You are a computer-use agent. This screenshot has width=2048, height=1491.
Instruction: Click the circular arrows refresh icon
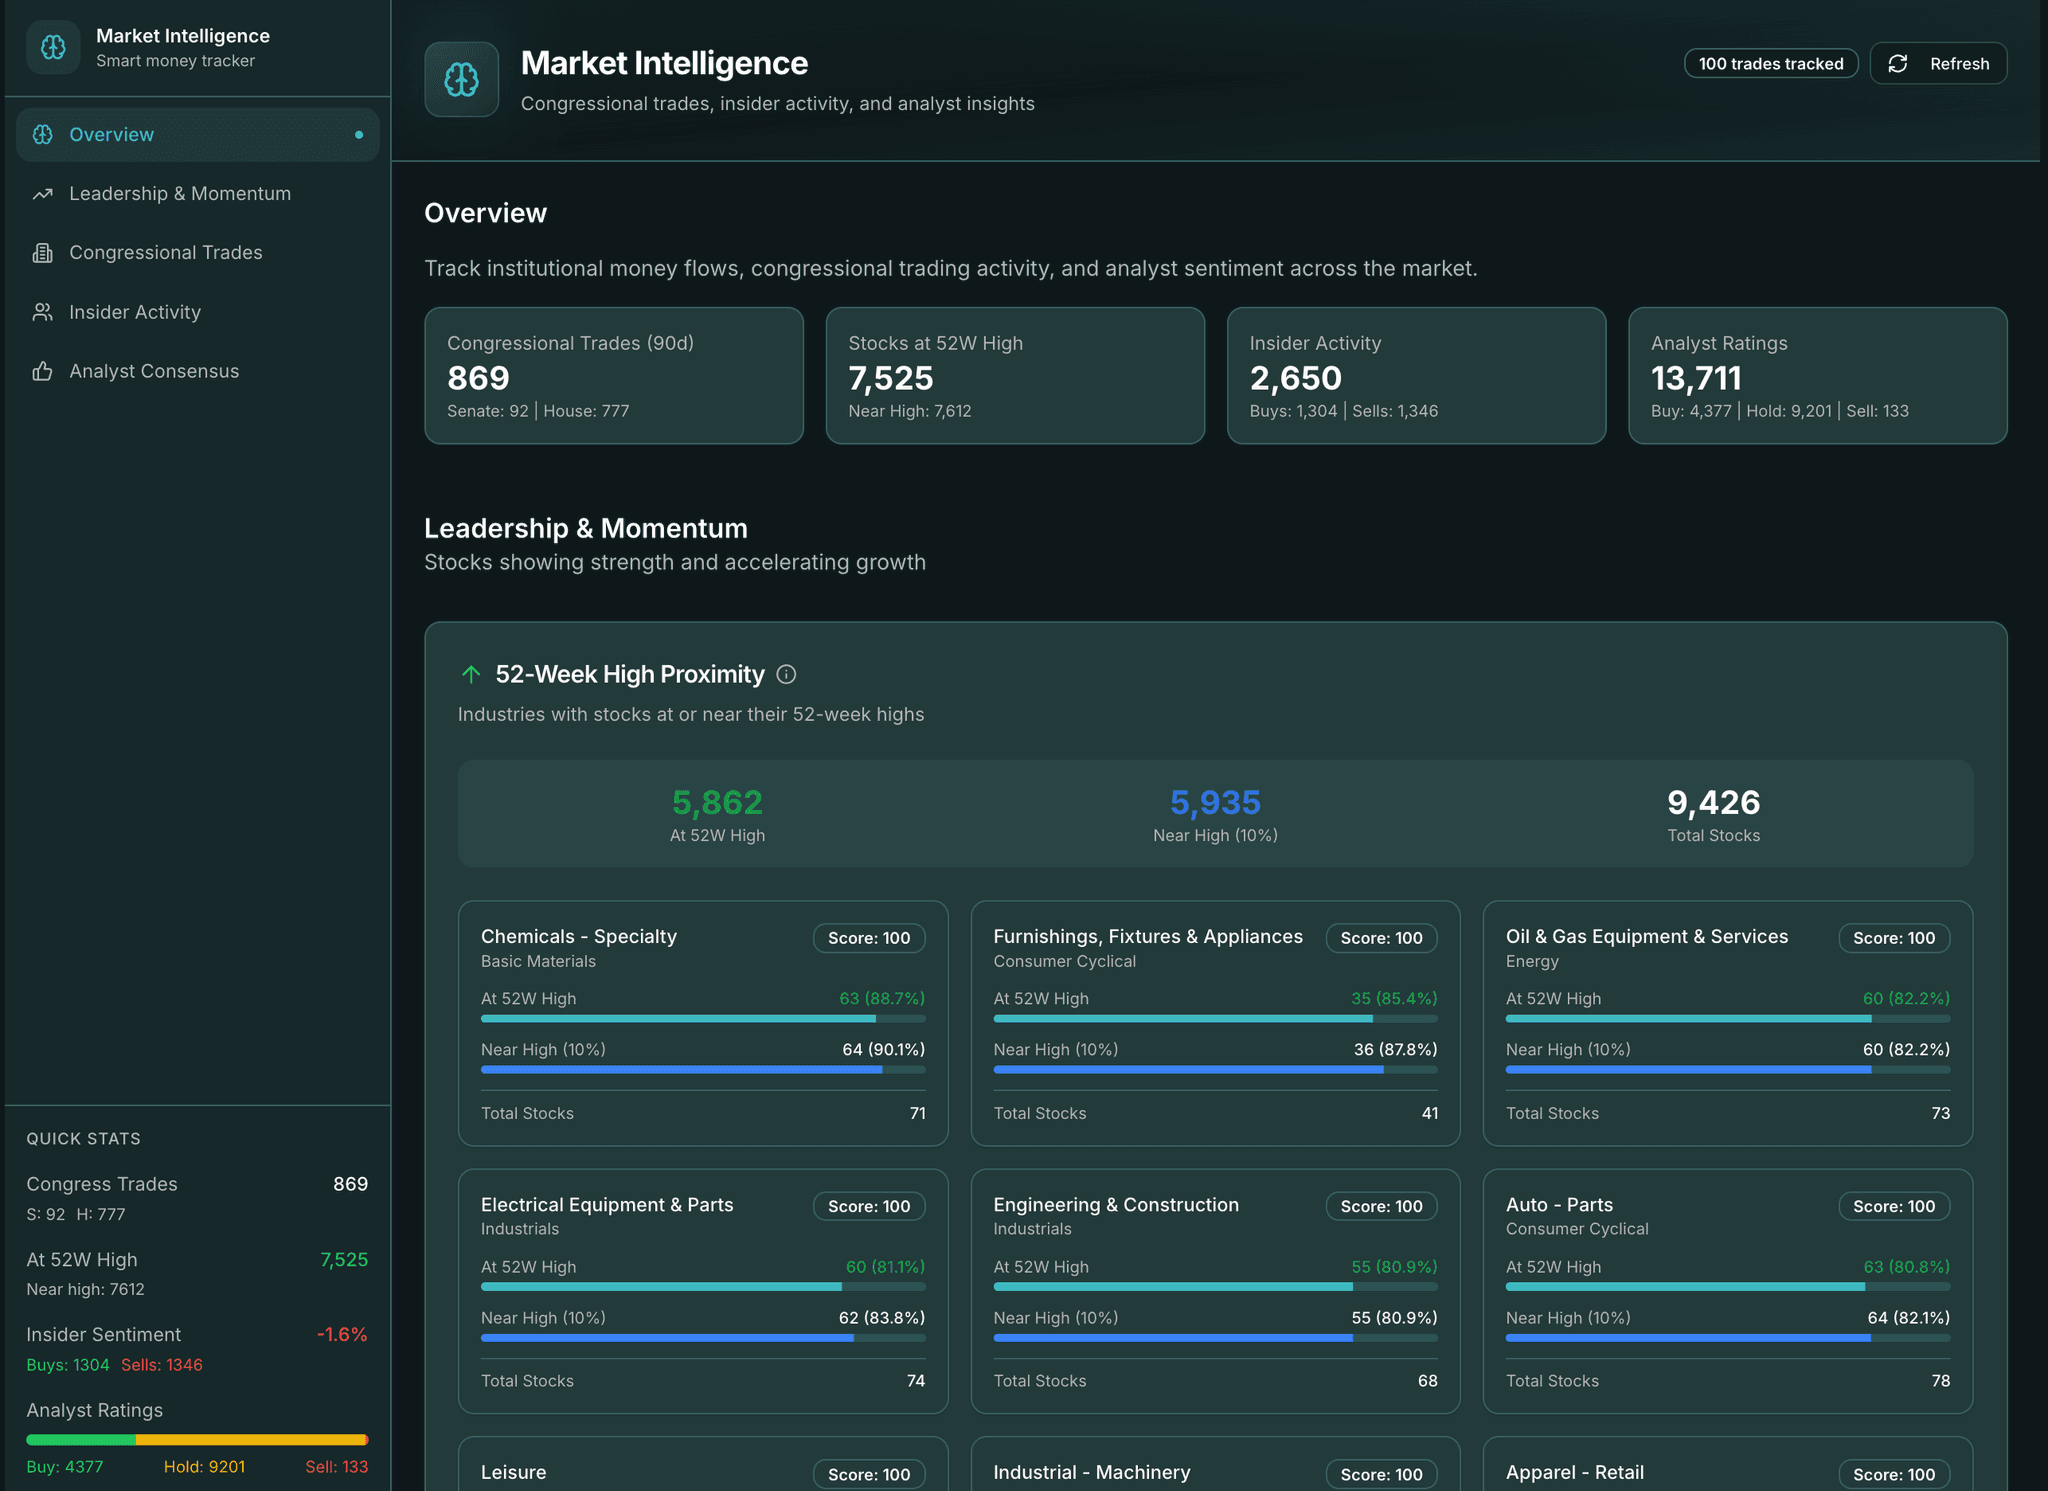pos(1898,64)
